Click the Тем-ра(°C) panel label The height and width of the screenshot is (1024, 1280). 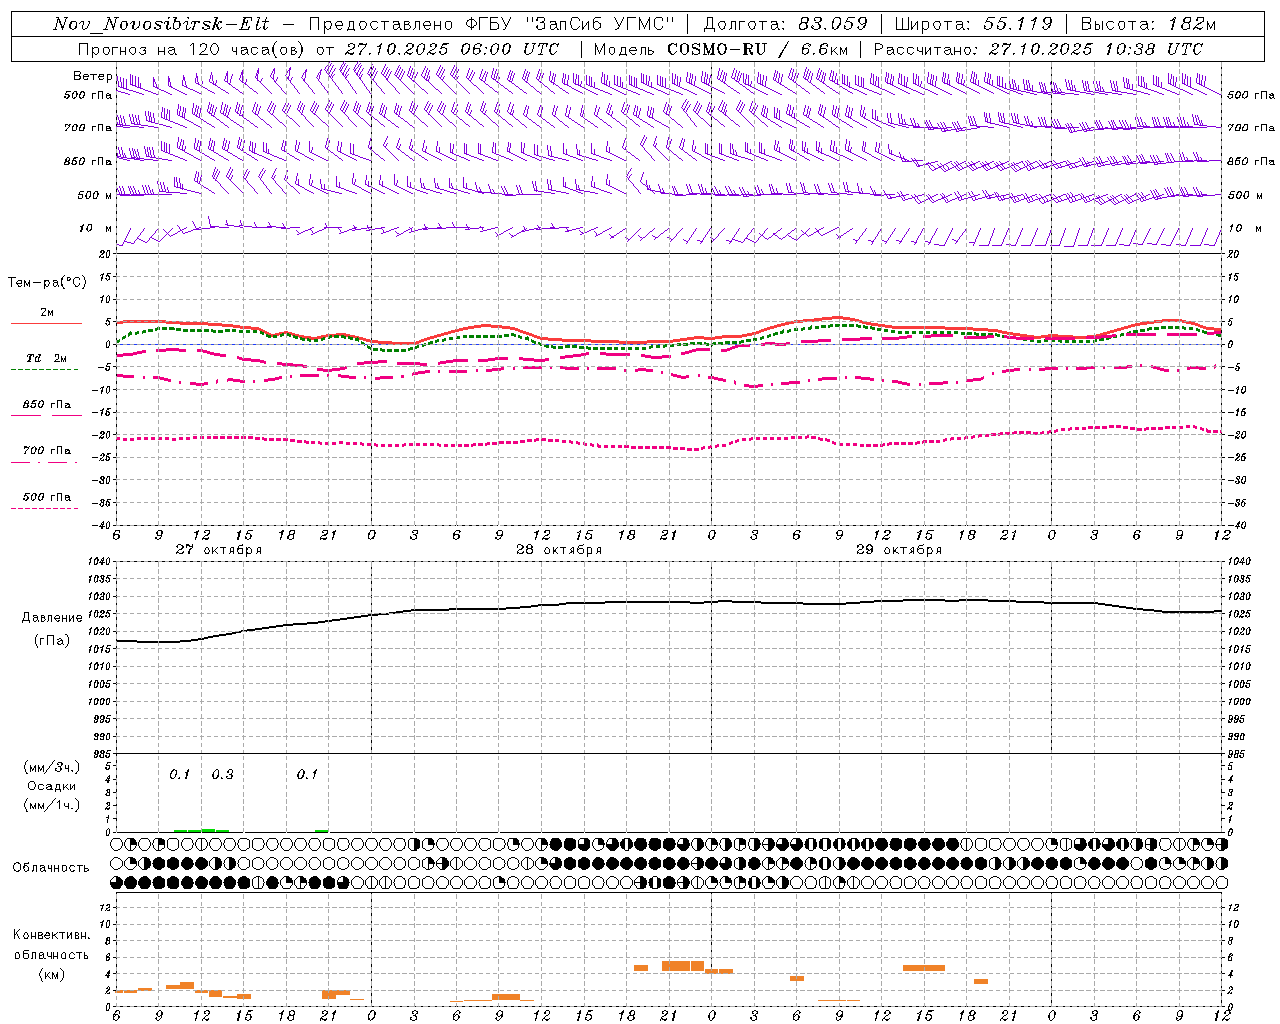click(x=47, y=283)
